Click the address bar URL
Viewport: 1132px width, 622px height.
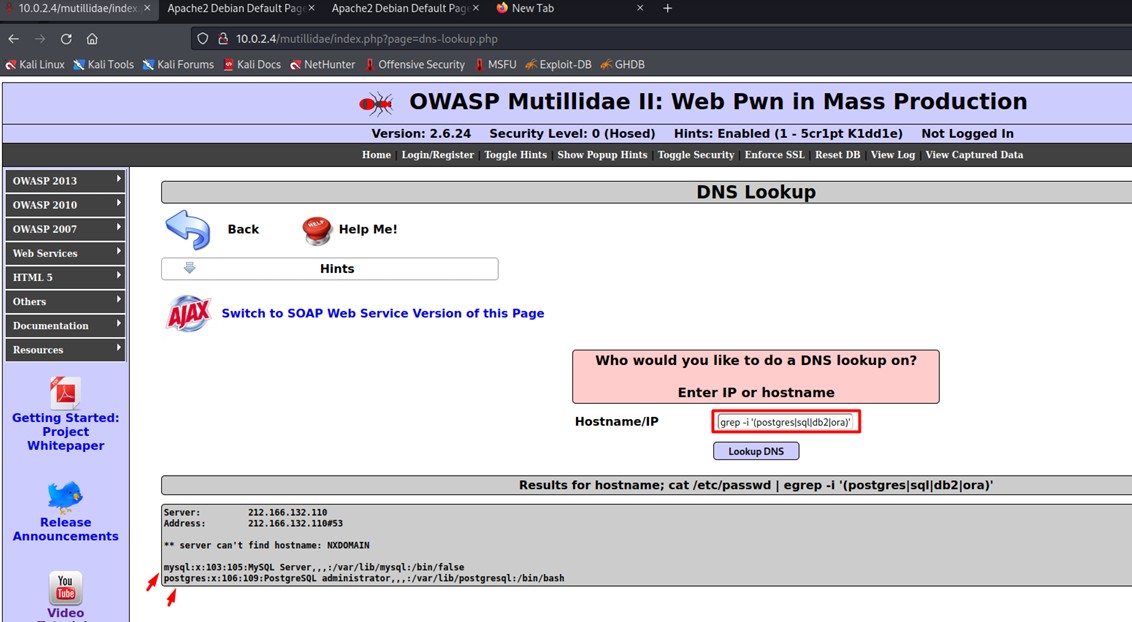(367, 39)
